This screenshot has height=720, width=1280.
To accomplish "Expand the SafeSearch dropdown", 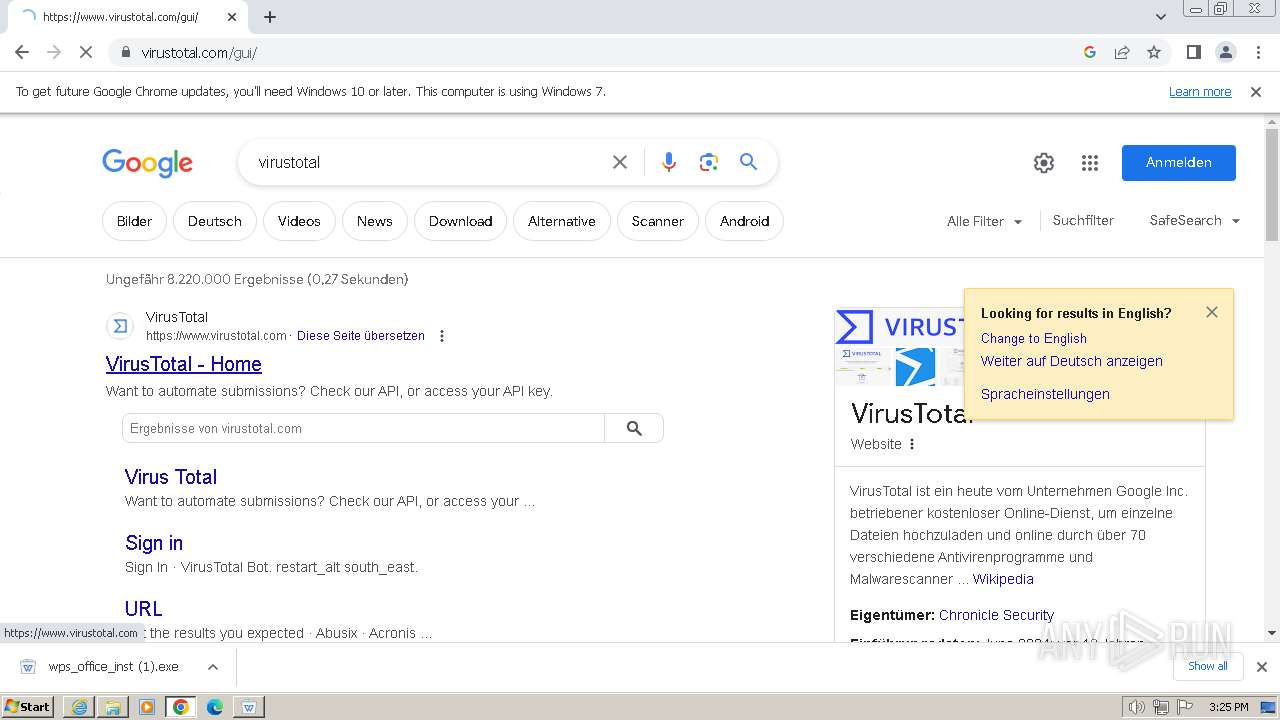I will coord(1195,220).
